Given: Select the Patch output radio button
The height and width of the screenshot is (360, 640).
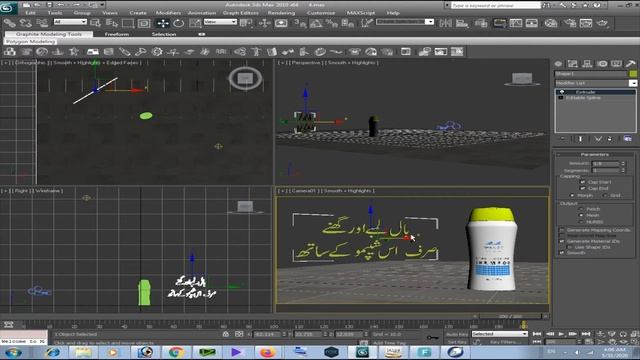Looking at the screenshot, I should [581, 209].
